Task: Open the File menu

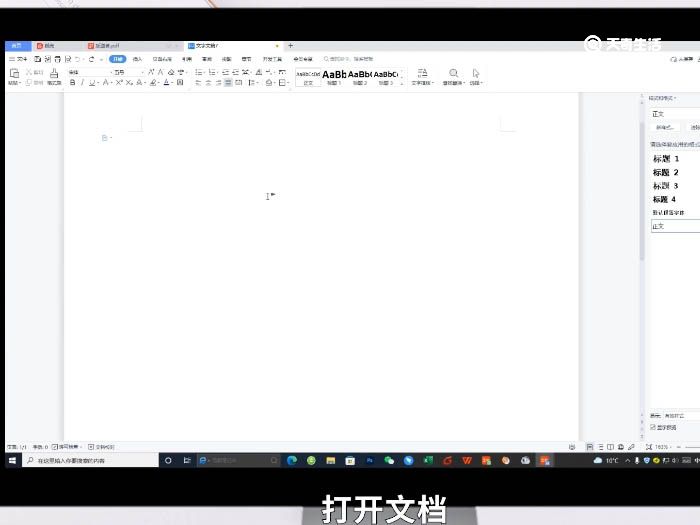Action: [18, 59]
